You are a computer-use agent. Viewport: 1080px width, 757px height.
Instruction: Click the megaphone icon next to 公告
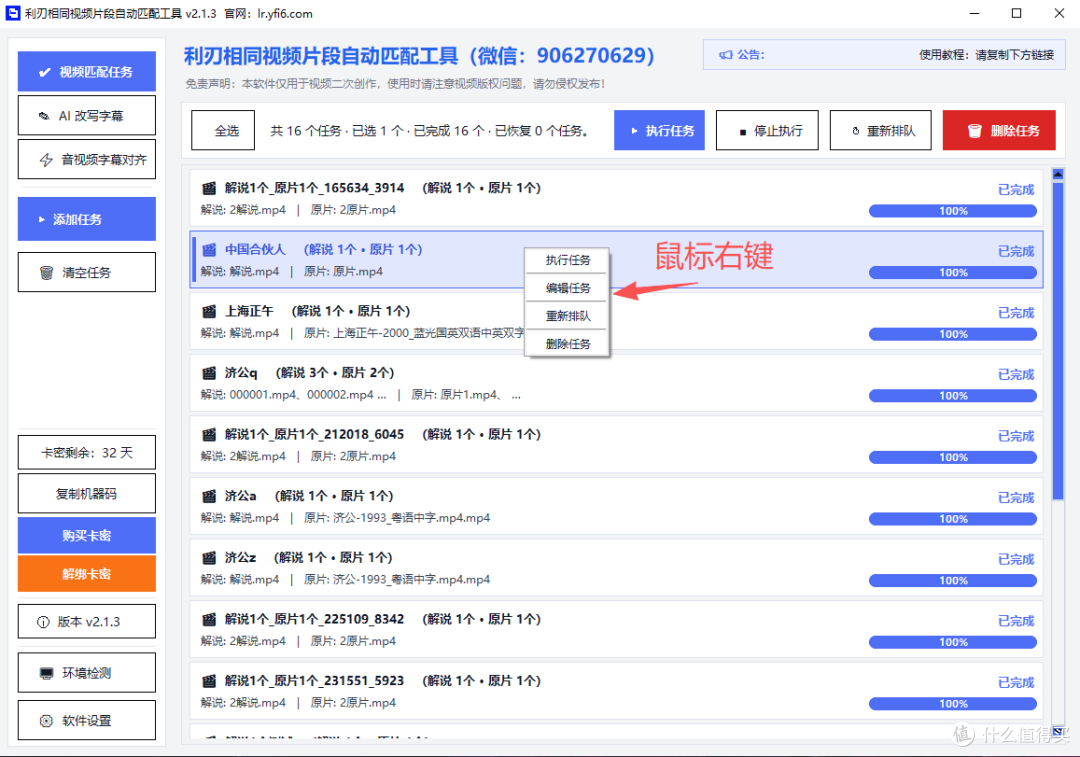coord(725,55)
